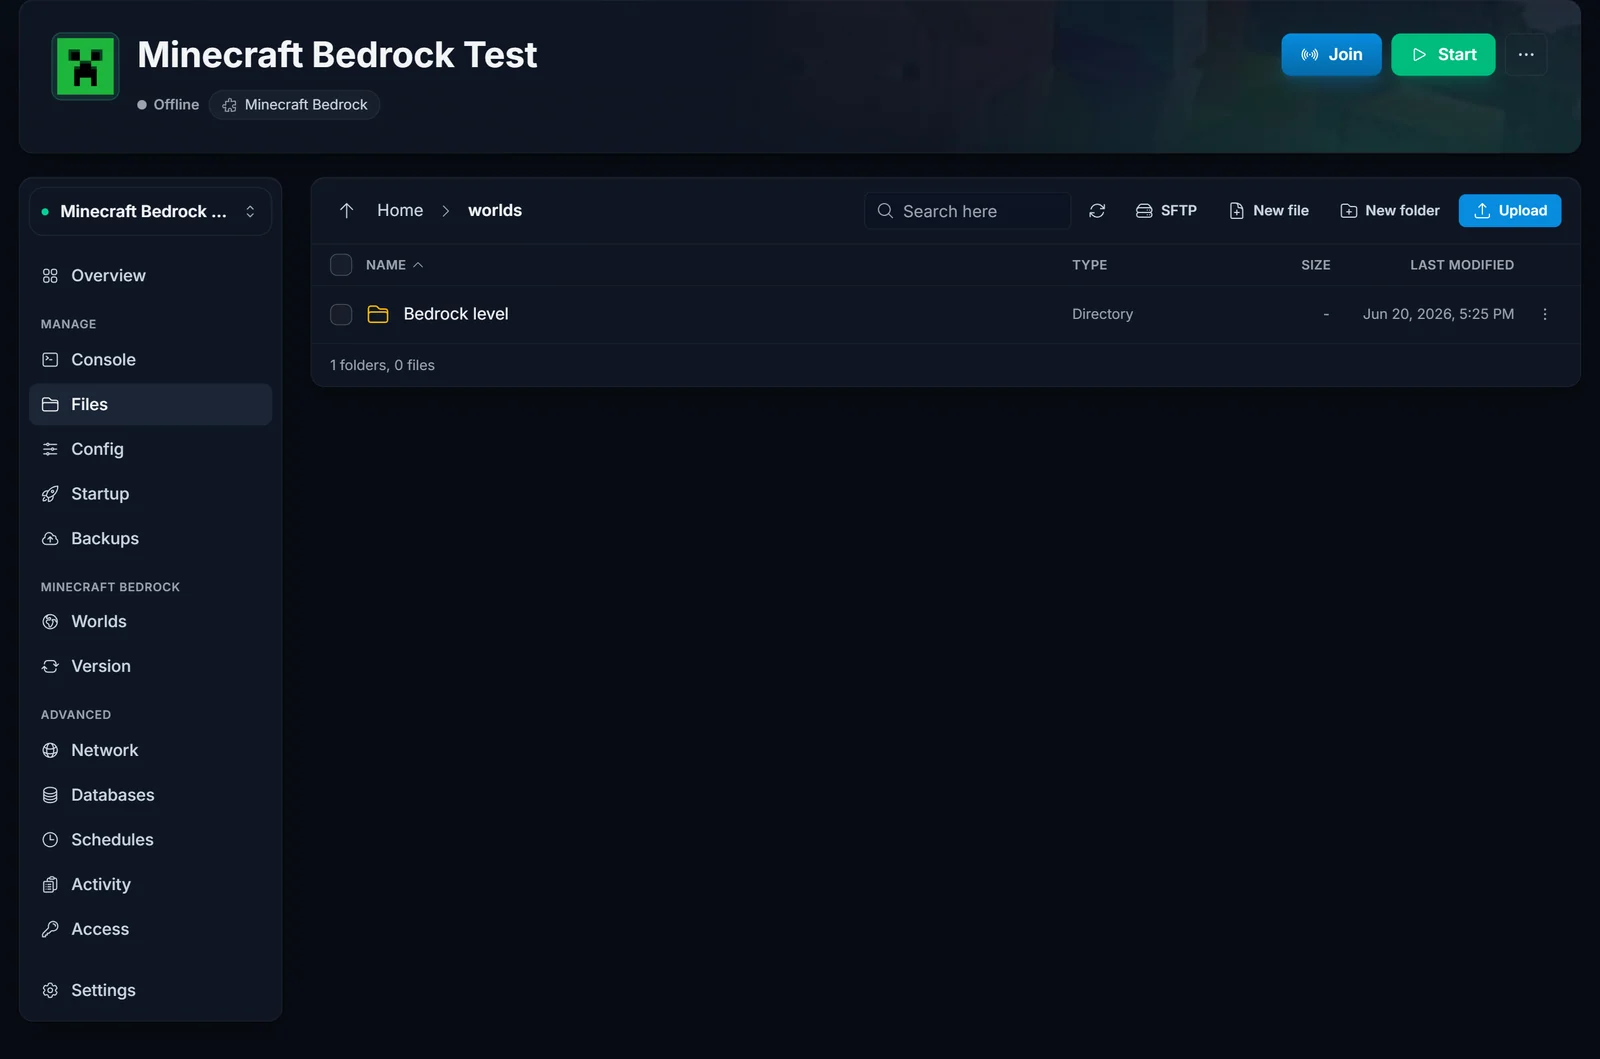Open server Settings

coord(150,991)
